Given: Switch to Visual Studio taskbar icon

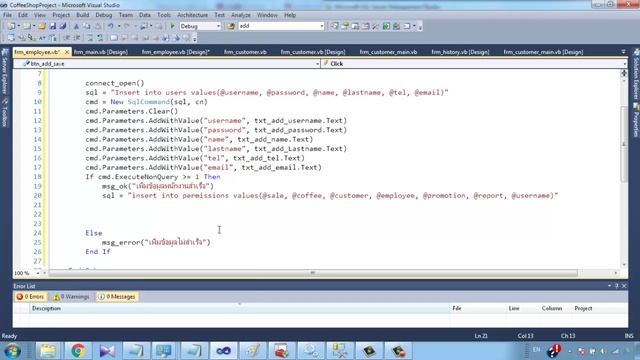Looking at the screenshot, I should click(x=223, y=351).
